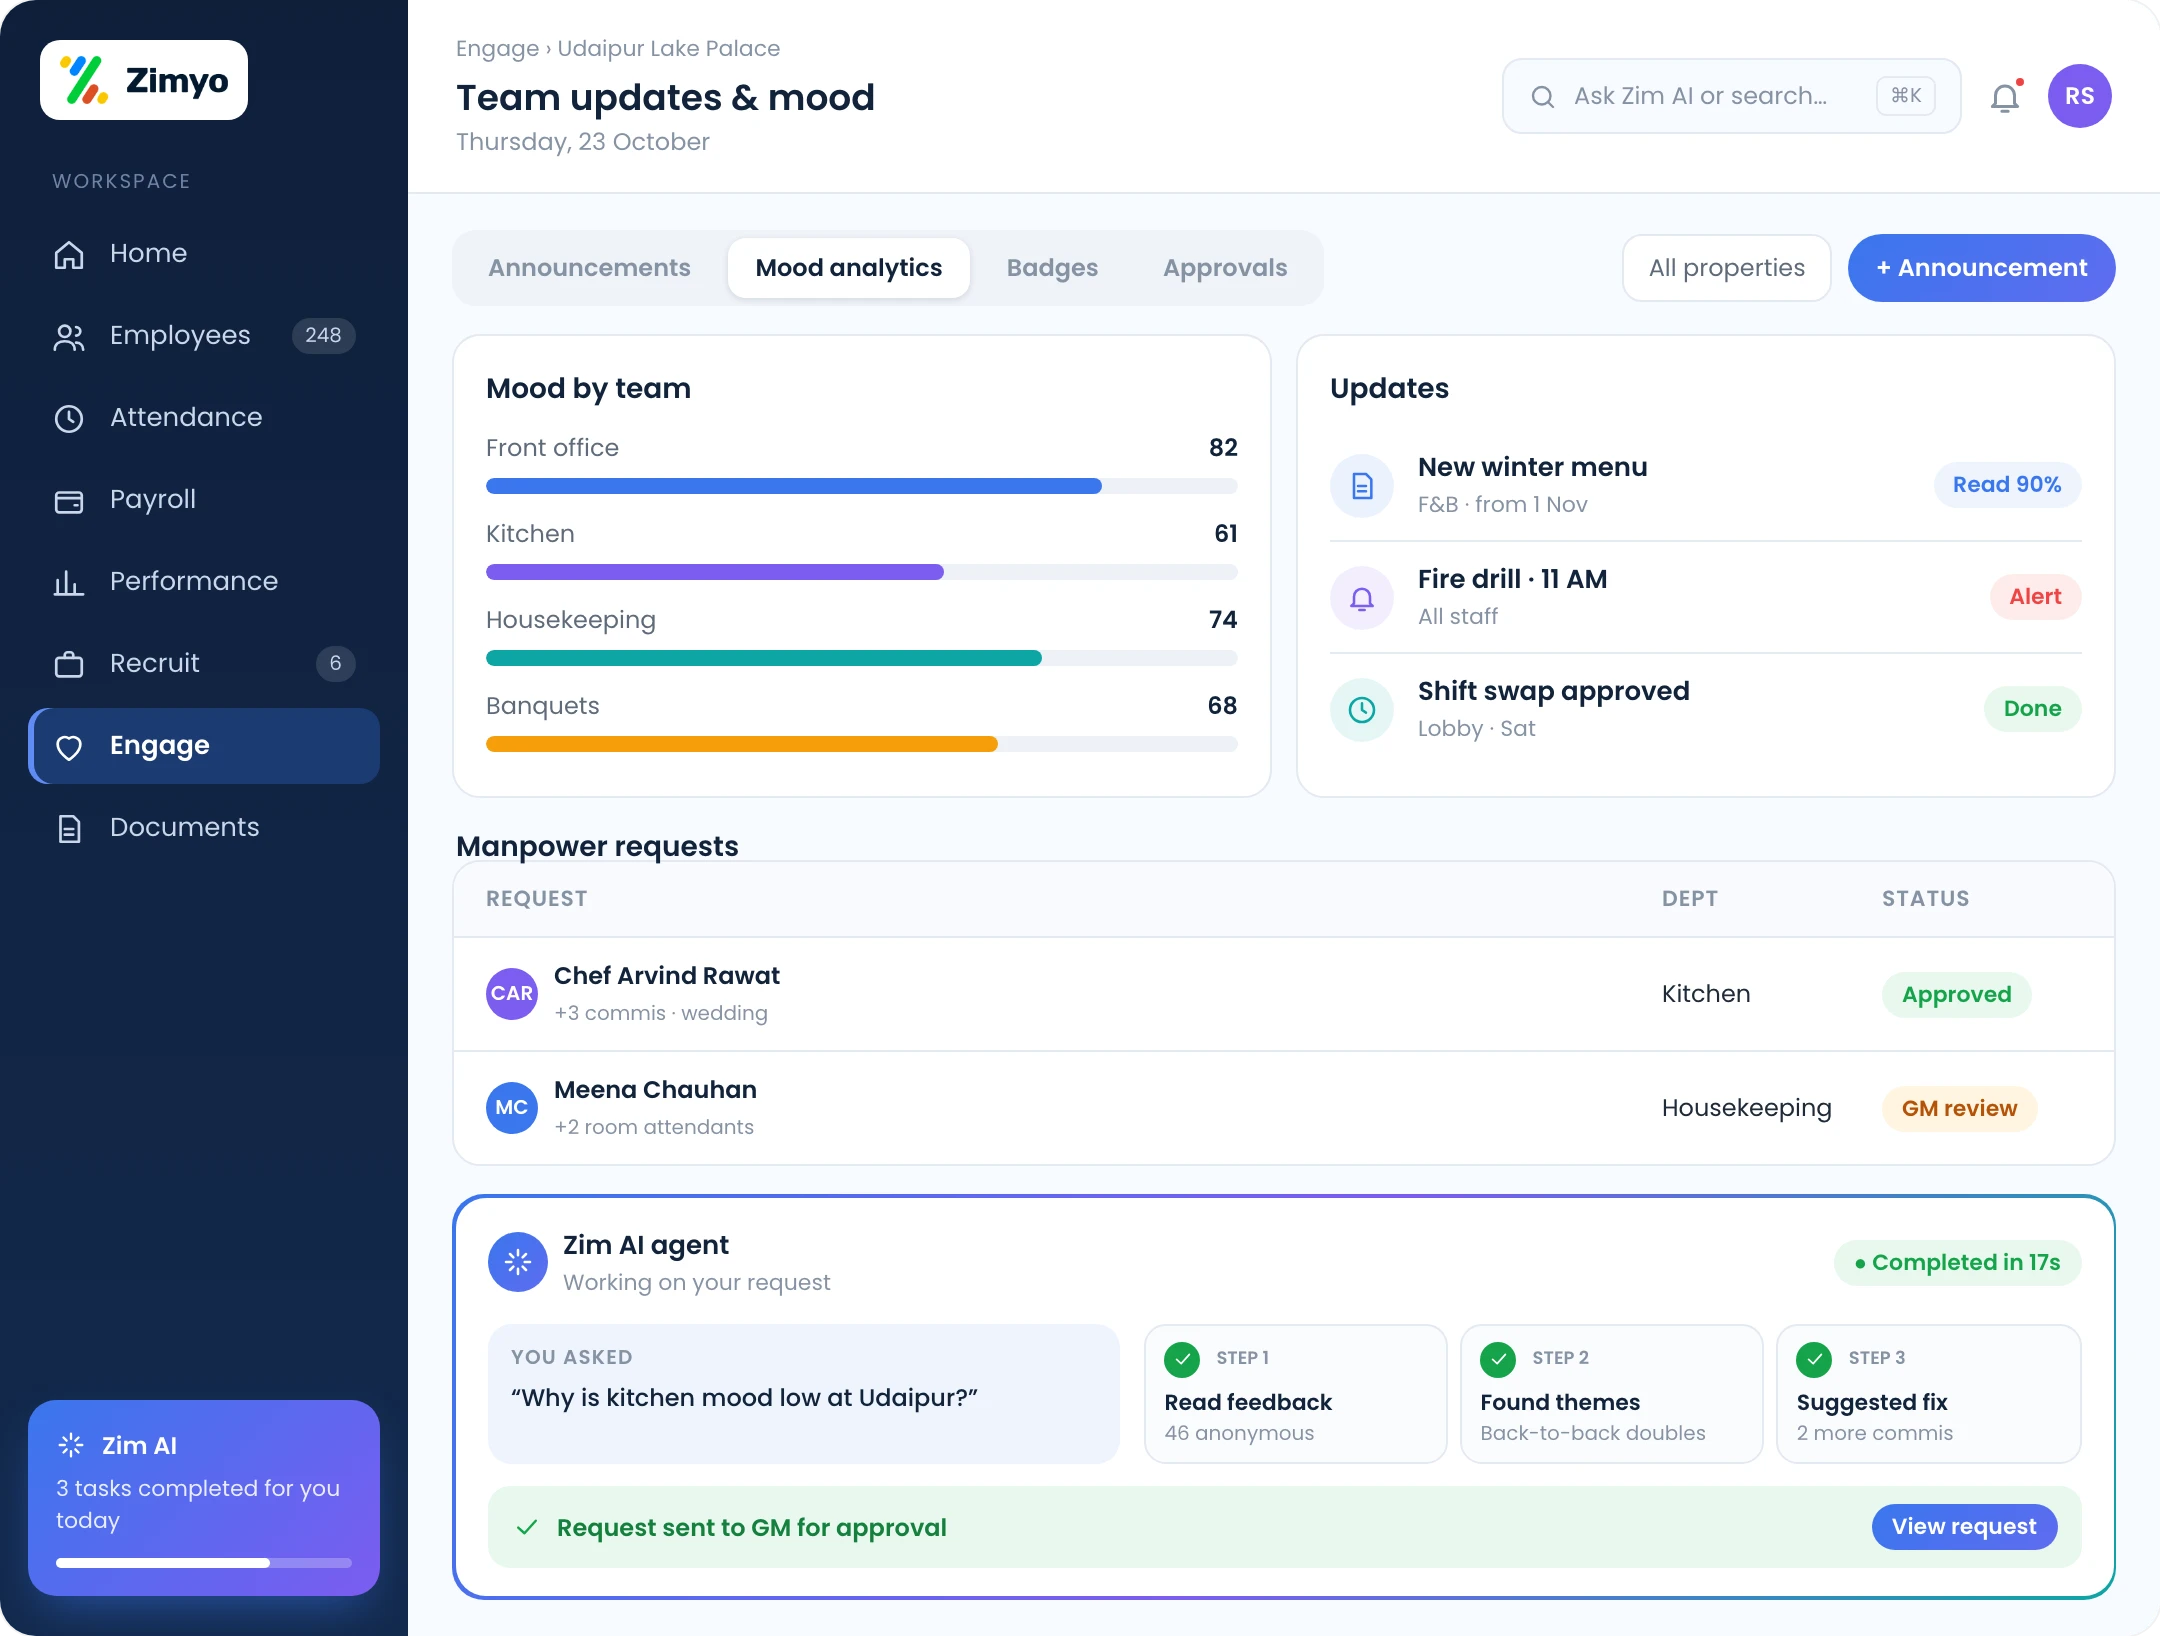
Task: Click the New winter menu title
Action: pyautogui.click(x=1533, y=467)
